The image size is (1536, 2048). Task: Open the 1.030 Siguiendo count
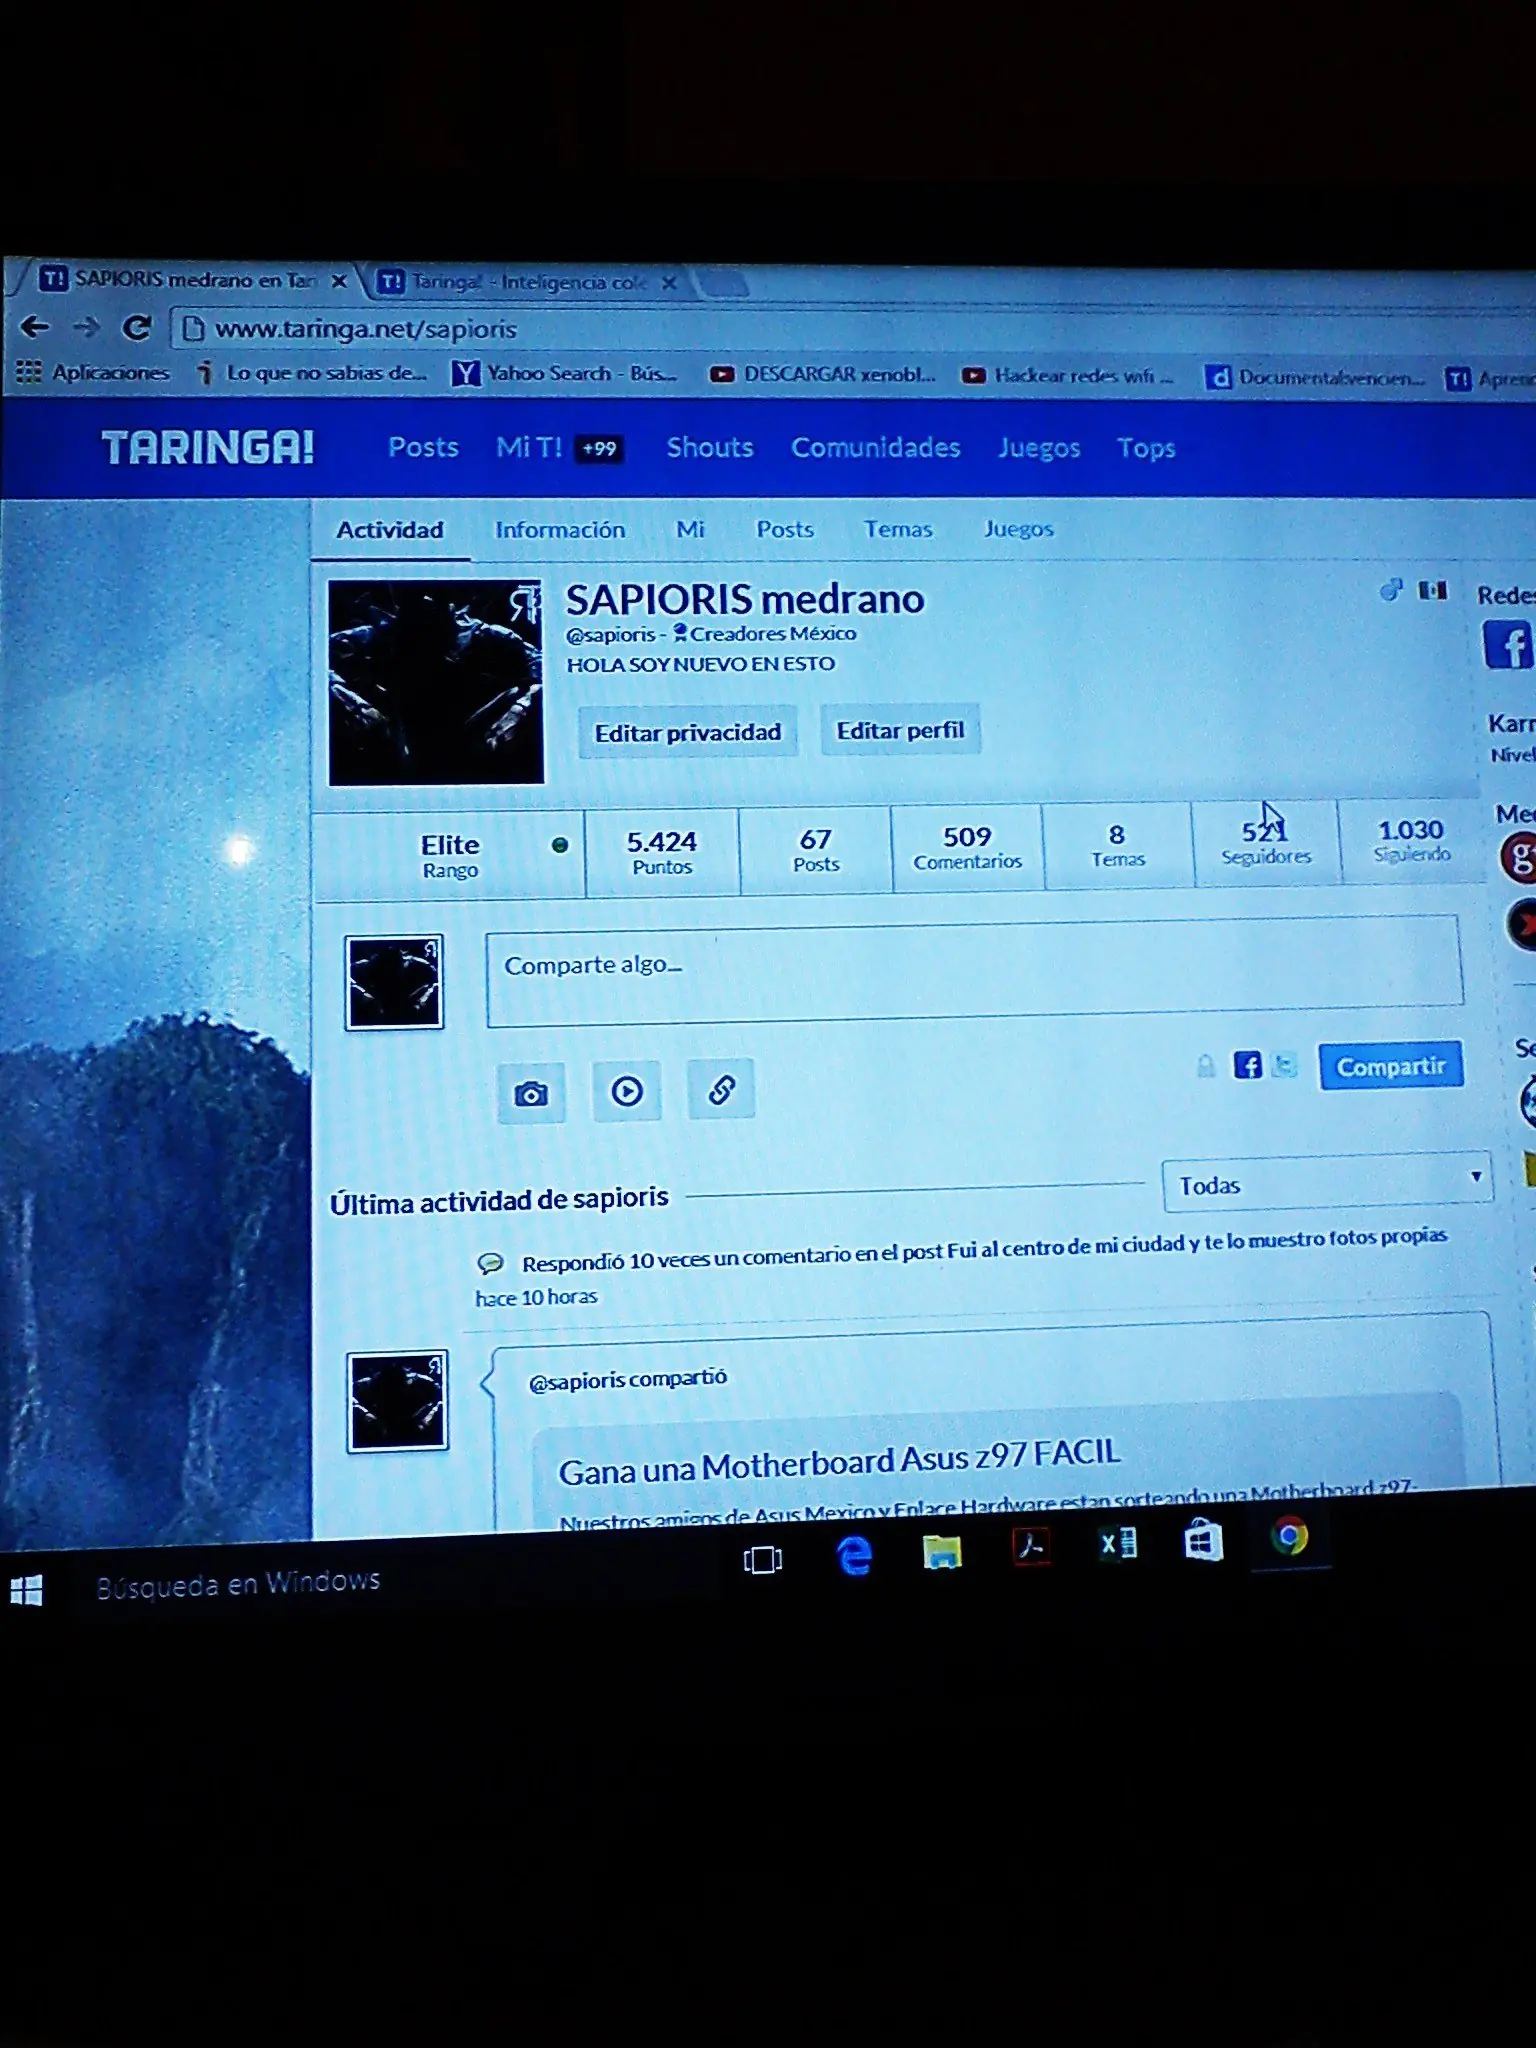pyautogui.click(x=1411, y=840)
